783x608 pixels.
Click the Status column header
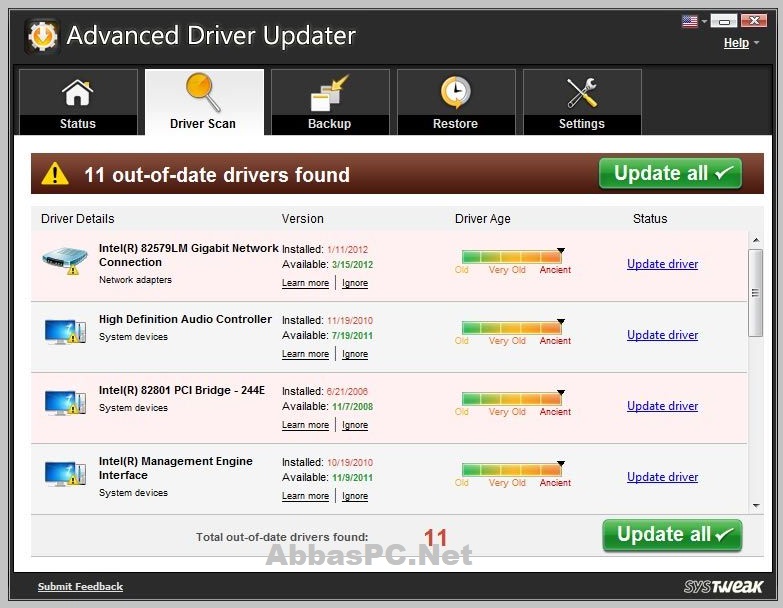(650, 219)
